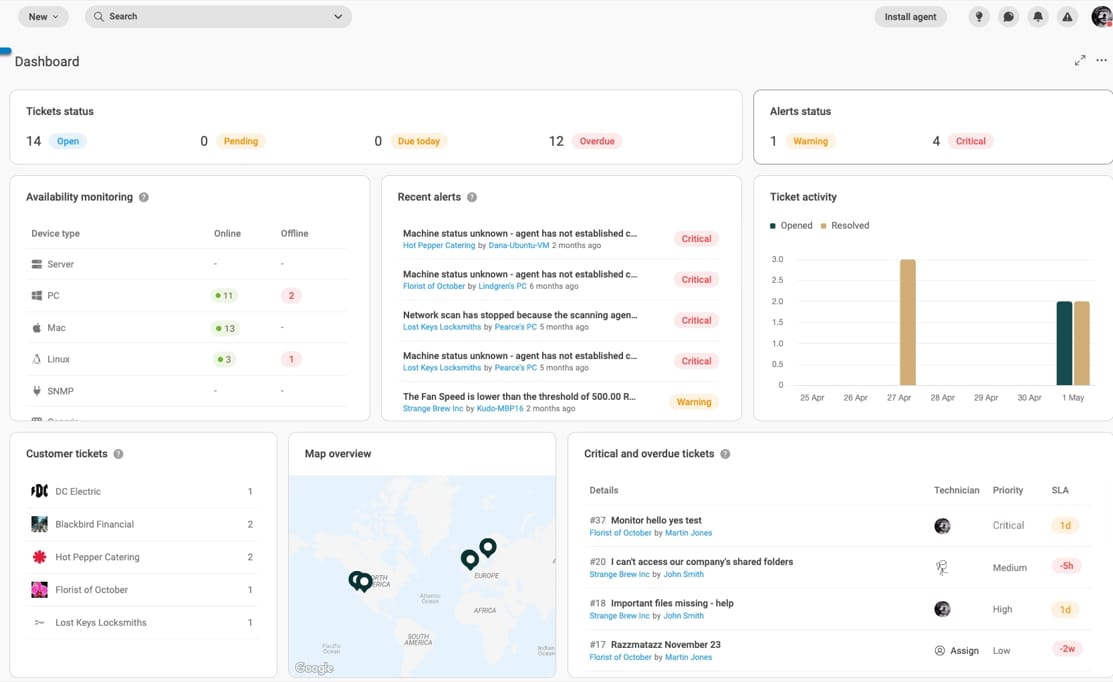
Task: Click the Blackbird Financial logo
Action: [x=40, y=524]
